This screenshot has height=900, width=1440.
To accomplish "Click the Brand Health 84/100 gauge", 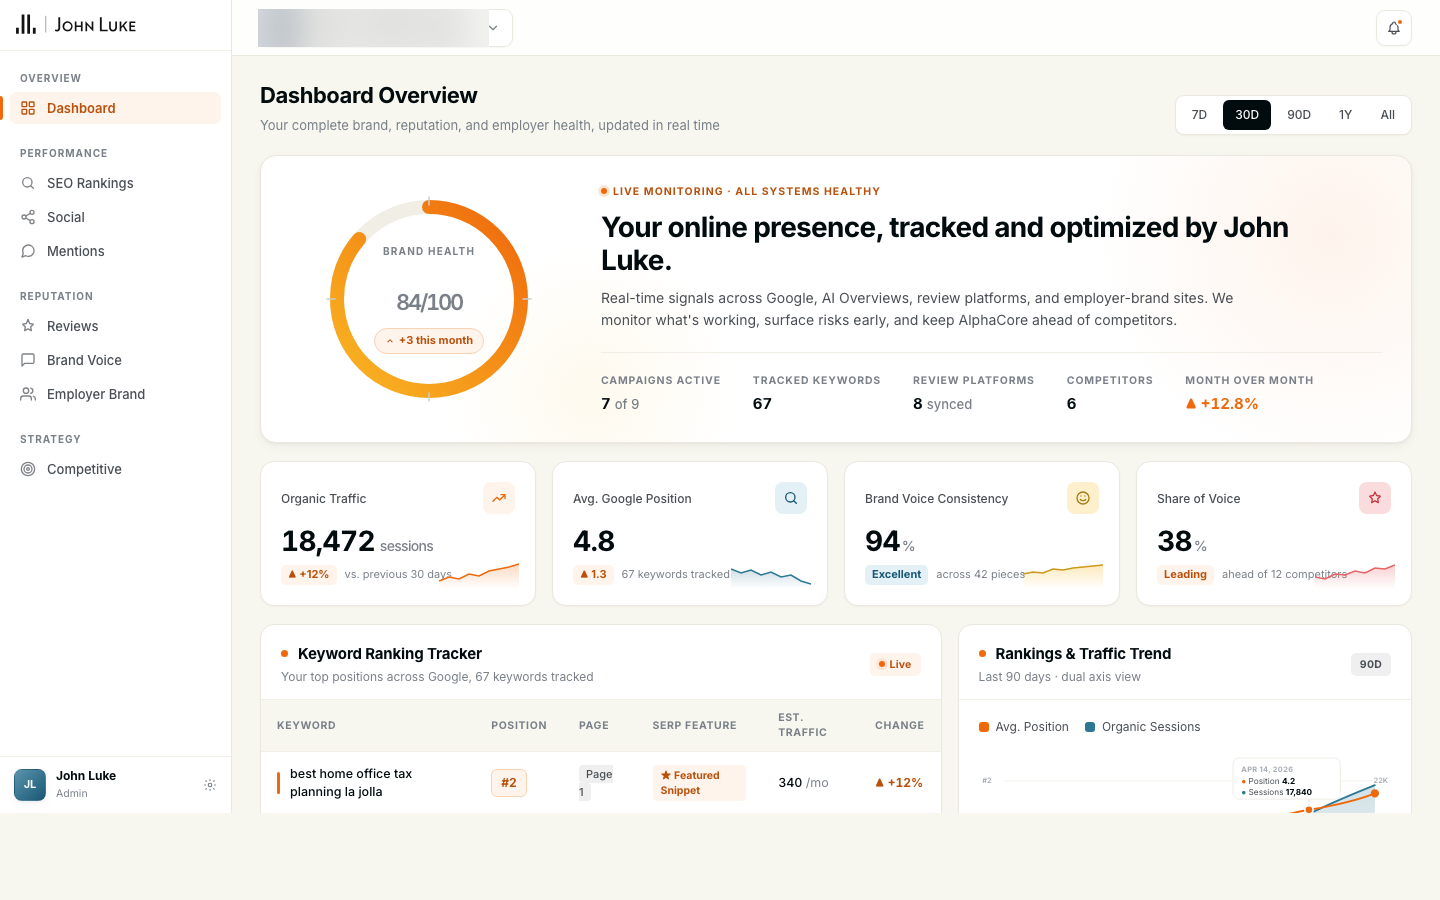I will tap(429, 299).
